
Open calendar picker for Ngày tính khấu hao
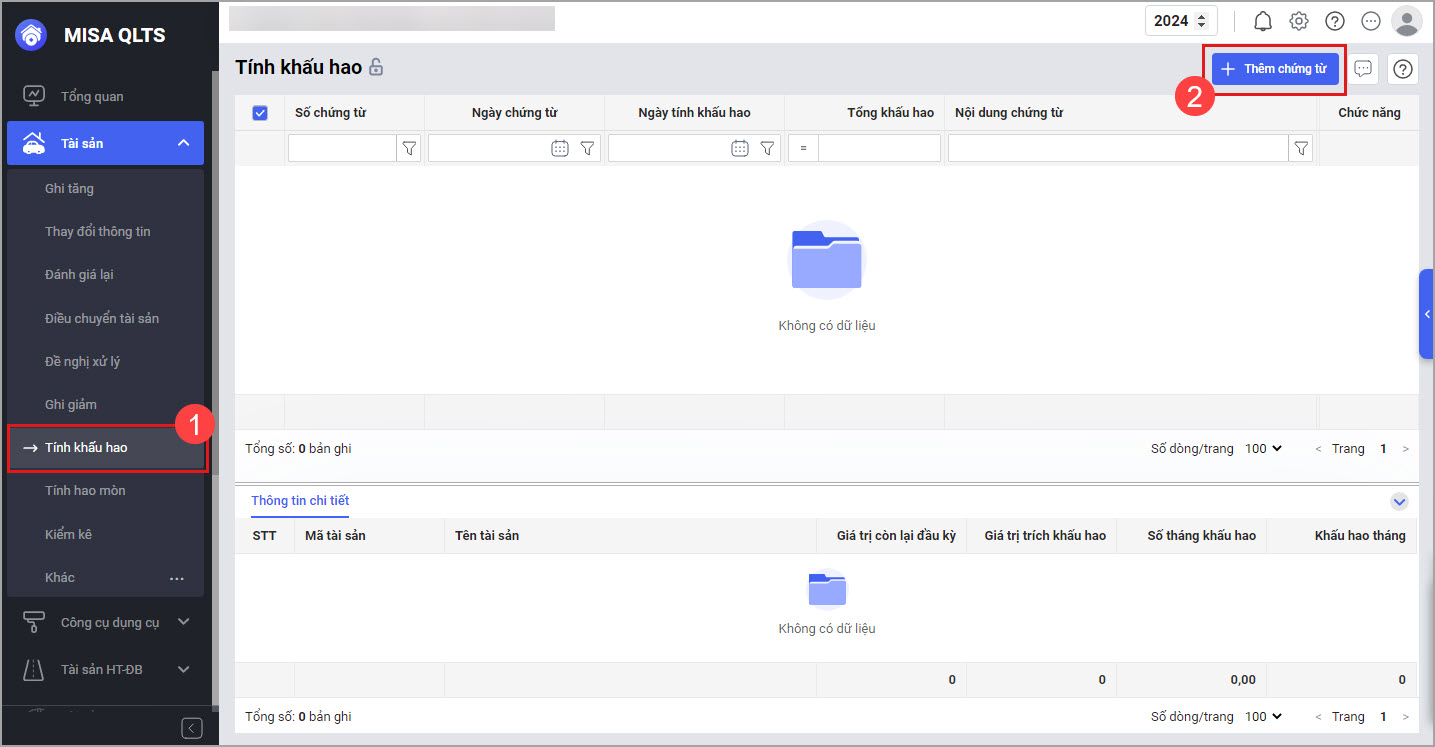[x=740, y=148]
